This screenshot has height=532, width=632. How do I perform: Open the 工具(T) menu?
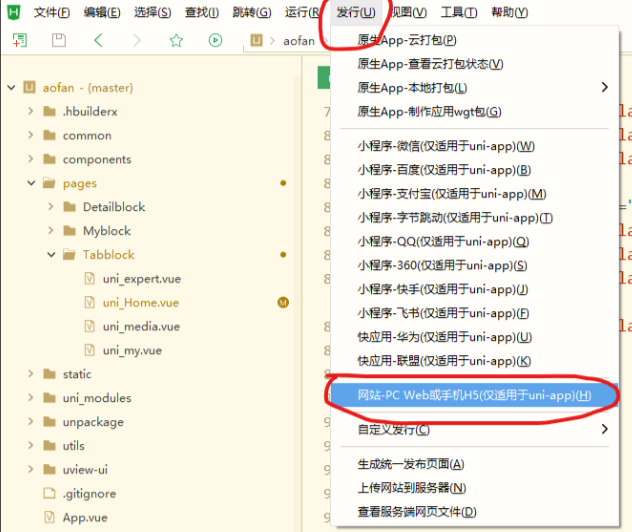click(459, 12)
